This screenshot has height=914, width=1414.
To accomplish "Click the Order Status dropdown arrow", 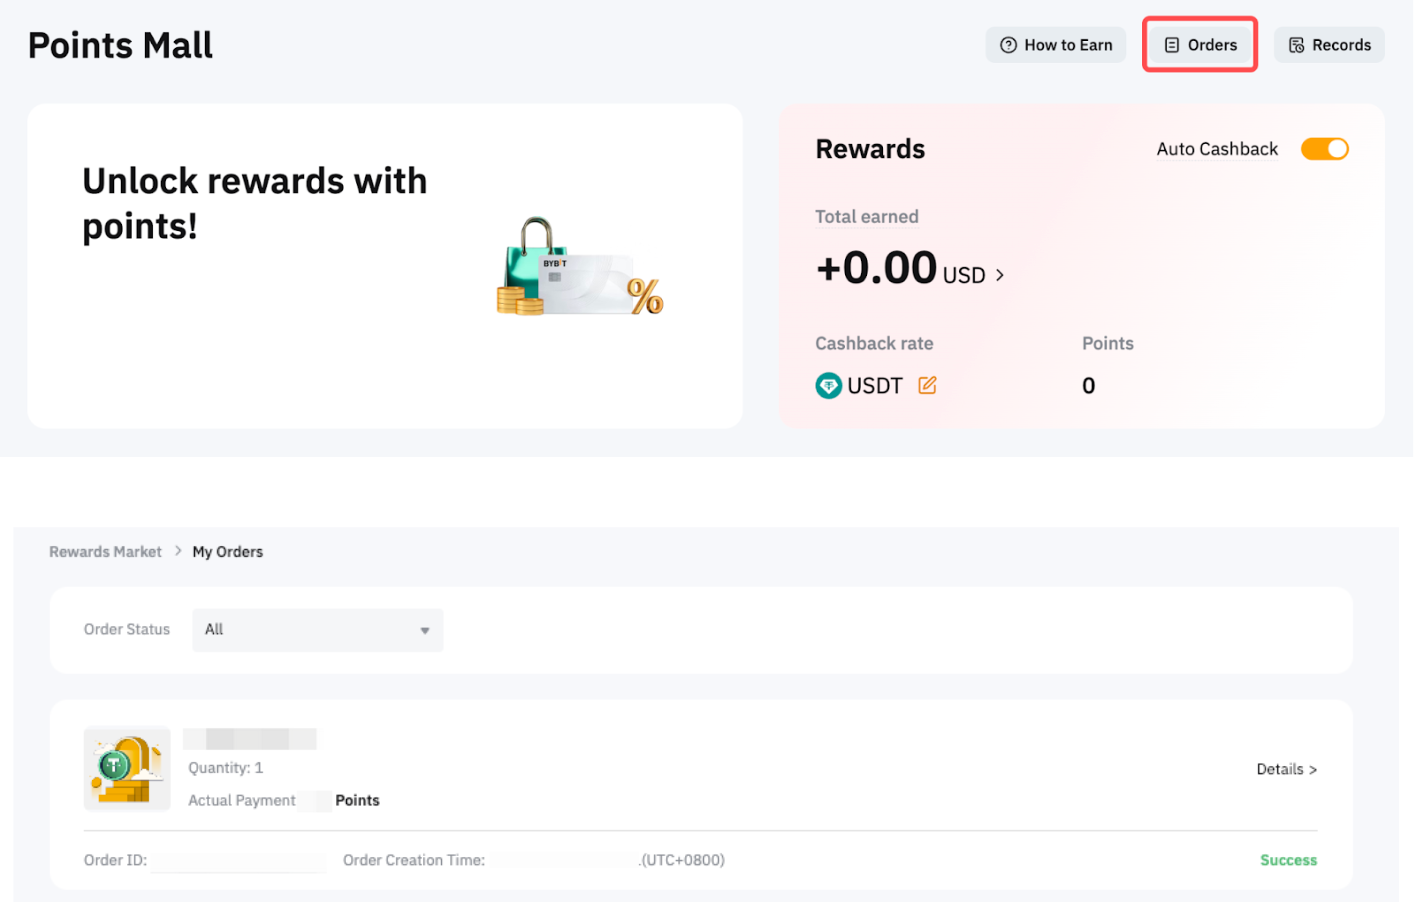I will point(425,631).
